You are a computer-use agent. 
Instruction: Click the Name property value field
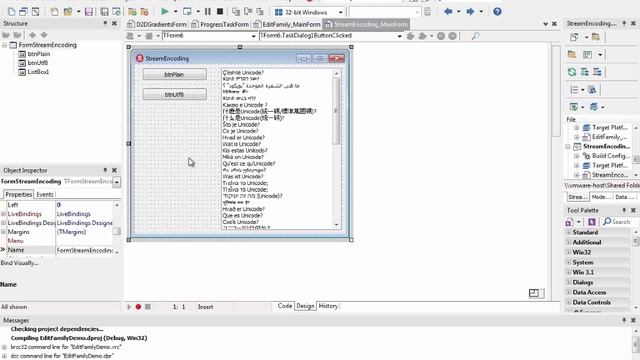click(x=84, y=250)
